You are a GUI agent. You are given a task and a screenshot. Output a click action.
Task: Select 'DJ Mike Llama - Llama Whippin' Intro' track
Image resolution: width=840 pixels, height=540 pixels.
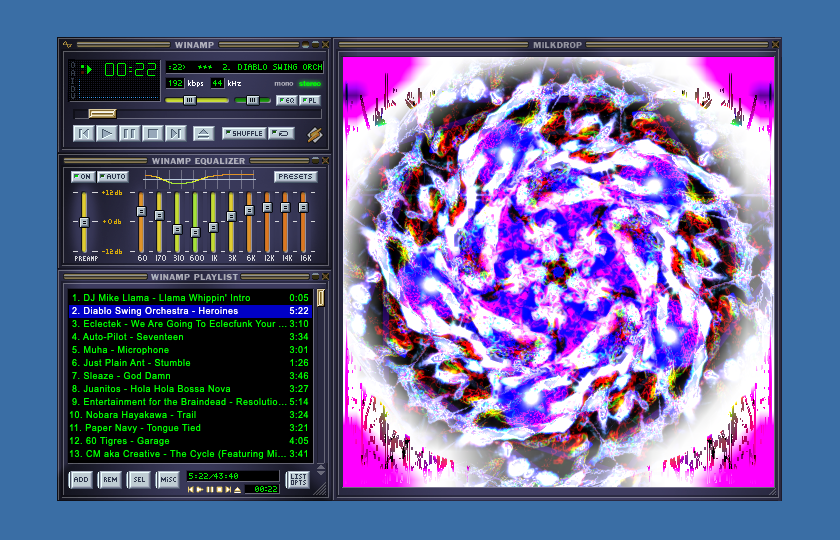pyautogui.click(x=190, y=298)
